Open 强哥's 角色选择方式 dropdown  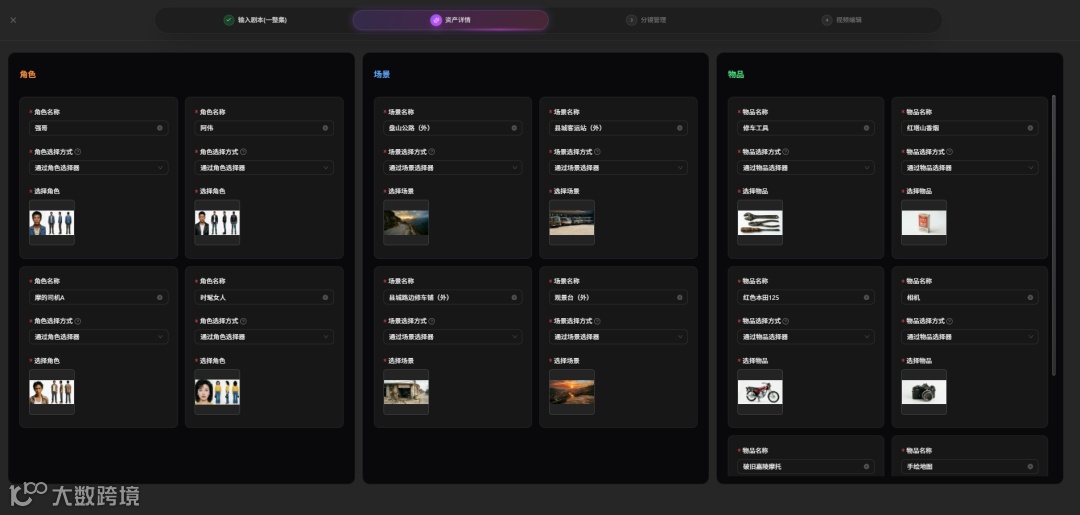98,167
